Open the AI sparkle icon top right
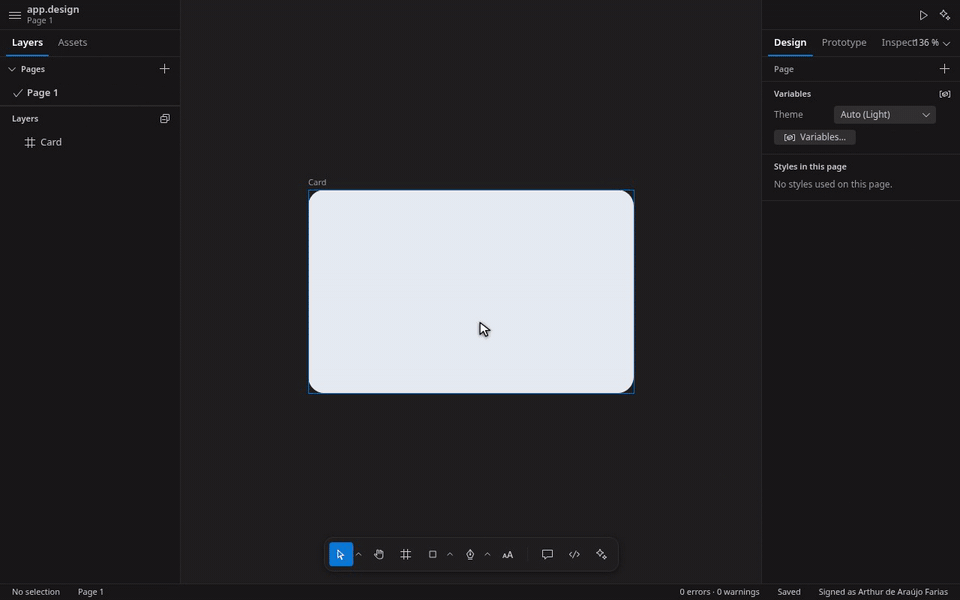Image resolution: width=960 pixels, height=600 pixels. point(945,15)
